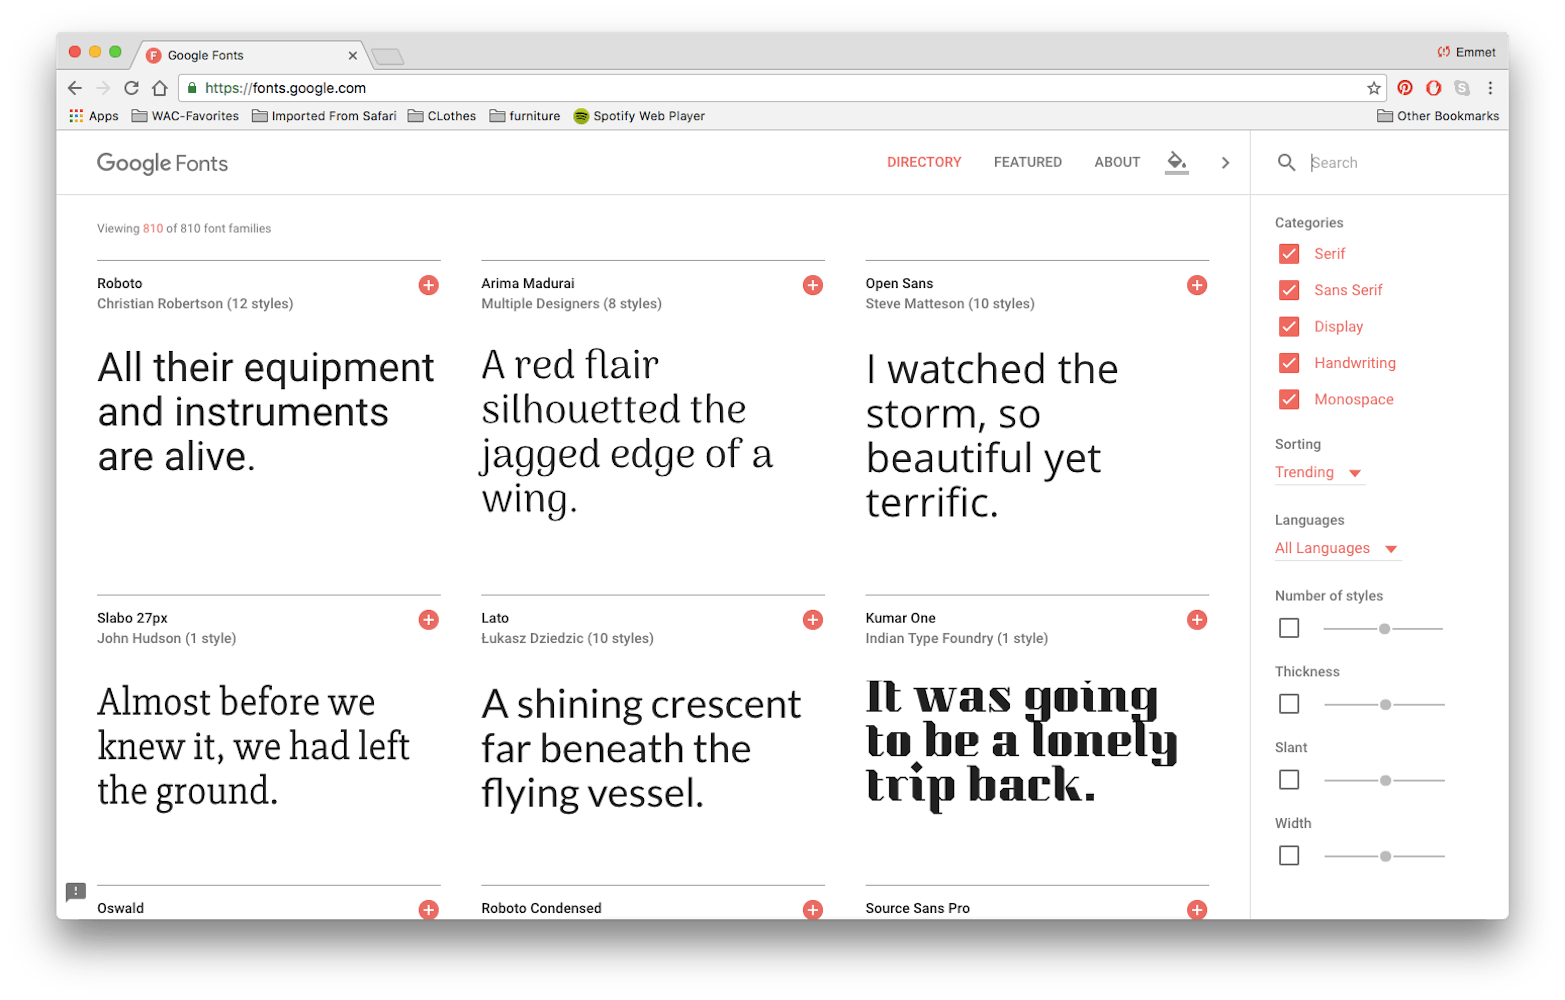Viewport: 1565px width, 1000px height.
Task: Expand the All Languages dropdown
Action: click(x=1335, y=549)
